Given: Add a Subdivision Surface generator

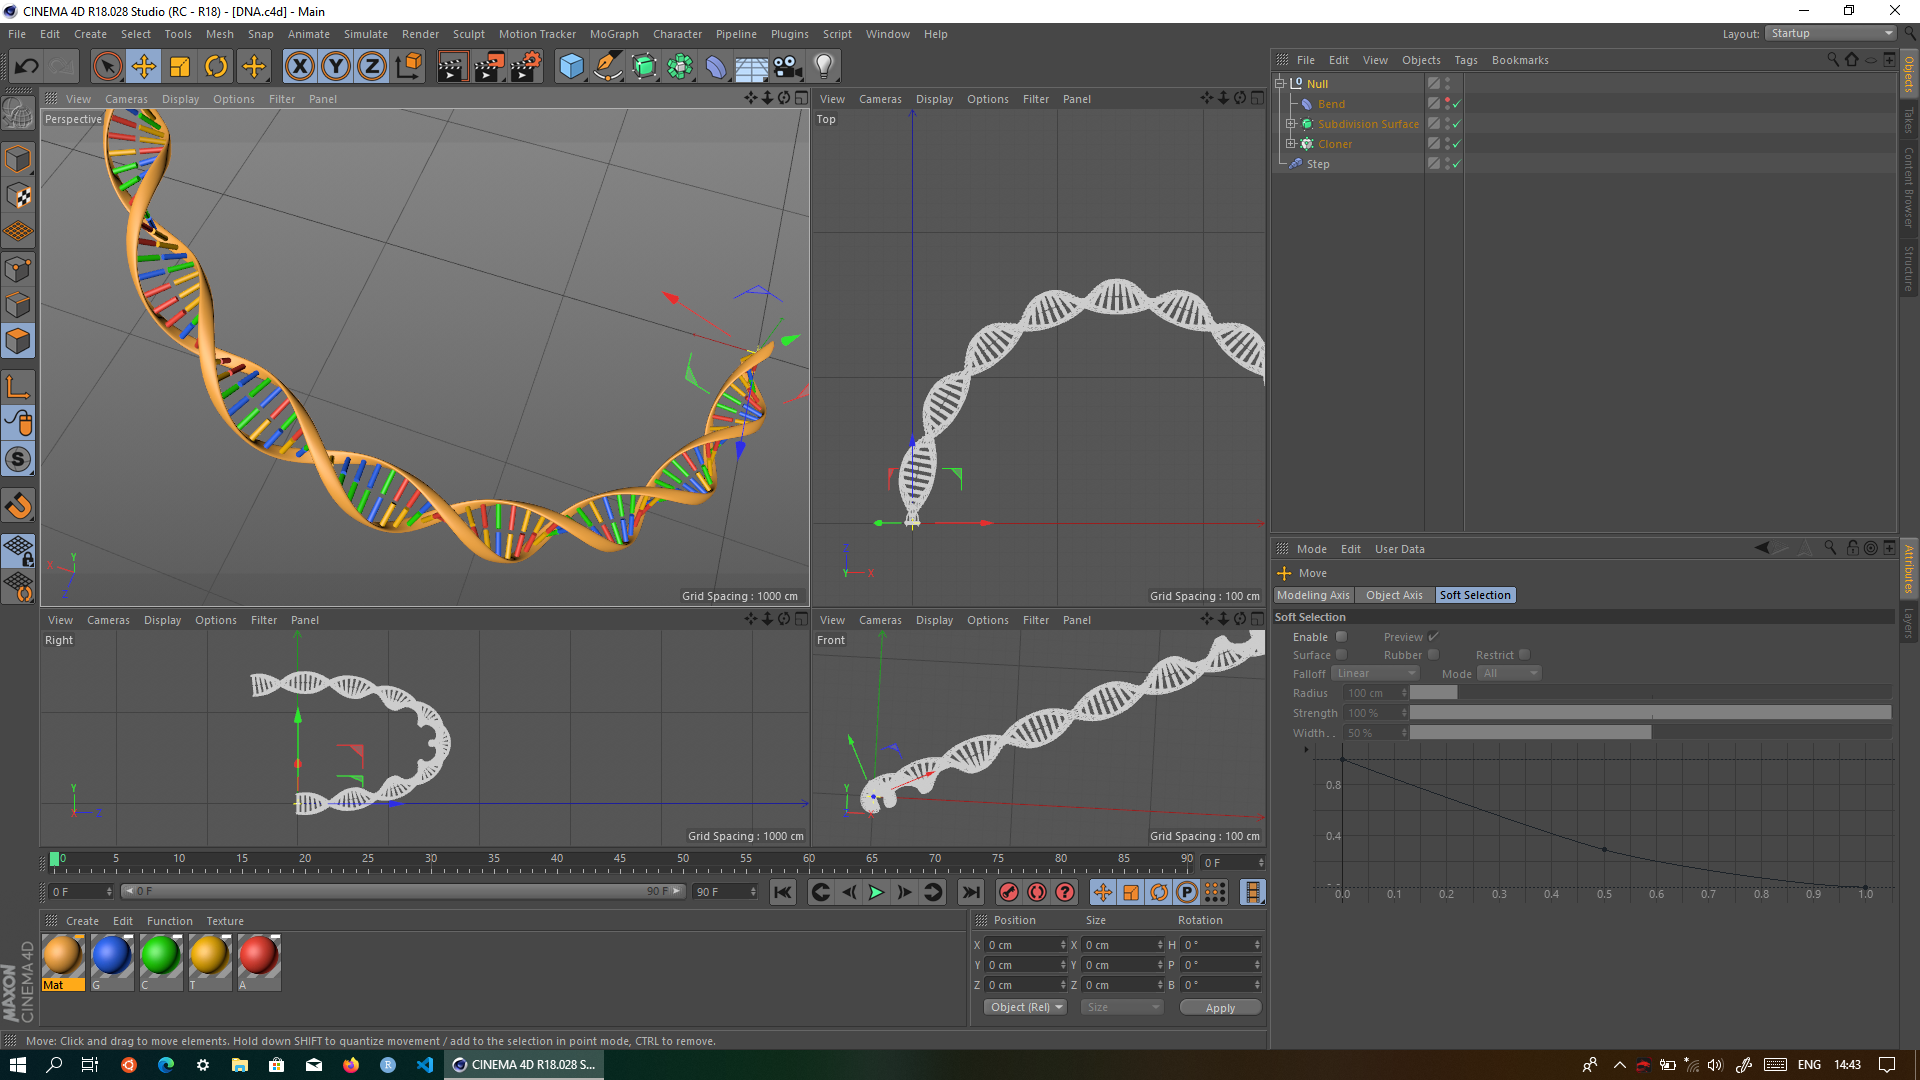Looking at the screenshot, I should pyautogui.click(x=644, y=67).
